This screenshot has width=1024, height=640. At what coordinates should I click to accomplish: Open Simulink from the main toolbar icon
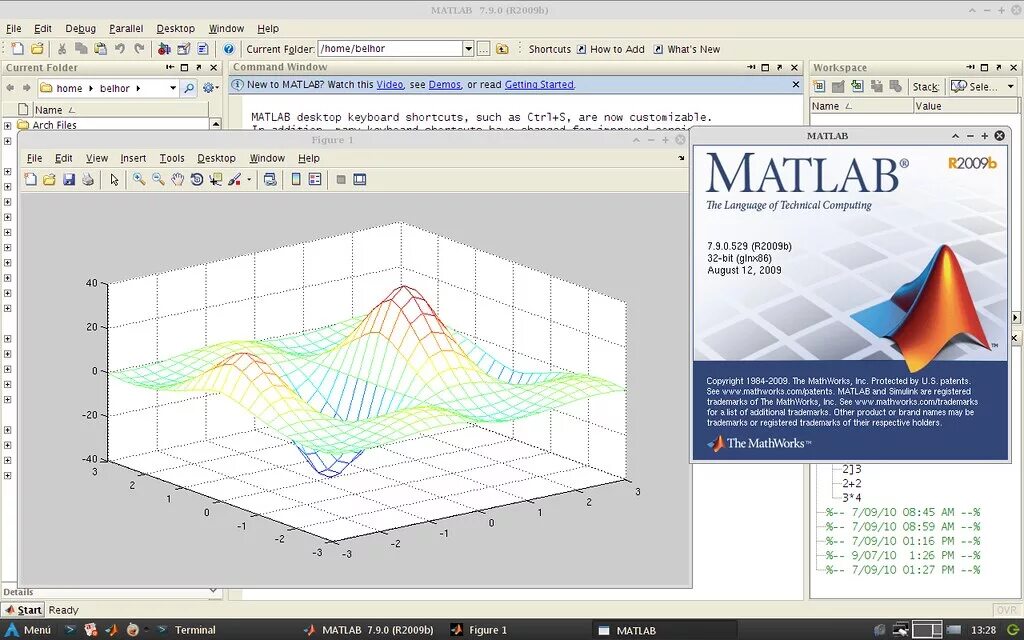(165, 49)
